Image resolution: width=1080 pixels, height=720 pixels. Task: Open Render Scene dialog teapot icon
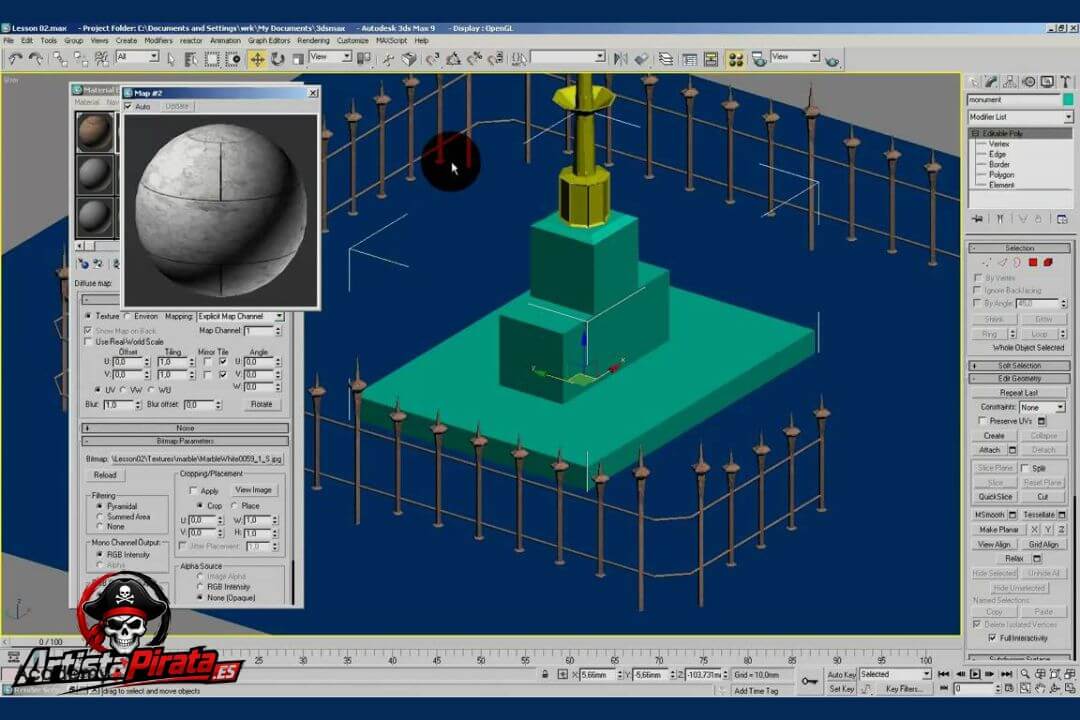(x=759, y=59)
